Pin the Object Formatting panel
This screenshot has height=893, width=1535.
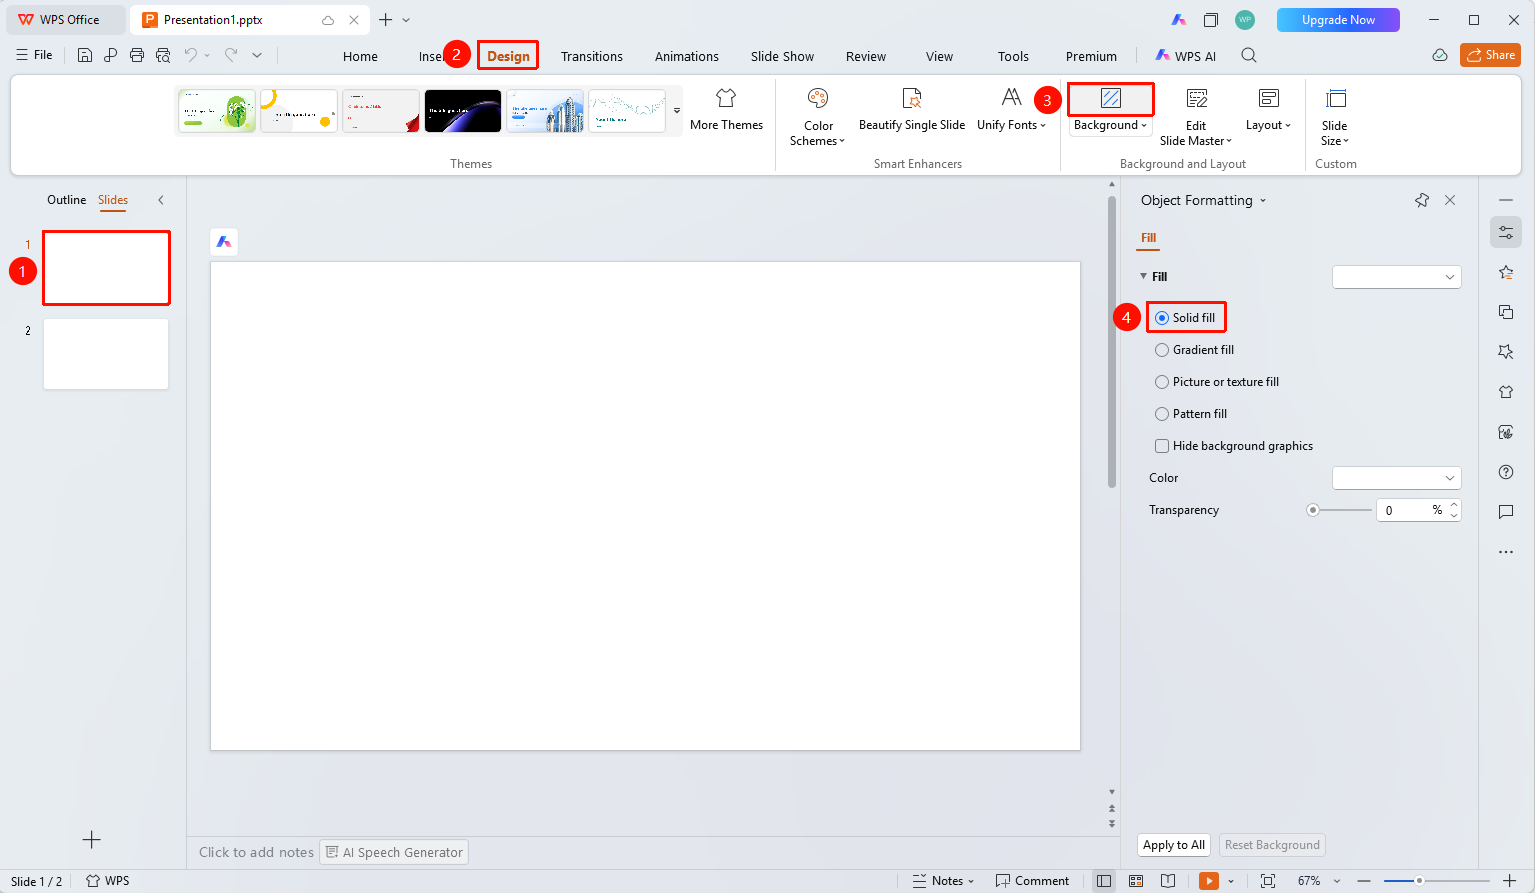[1422, 200]
